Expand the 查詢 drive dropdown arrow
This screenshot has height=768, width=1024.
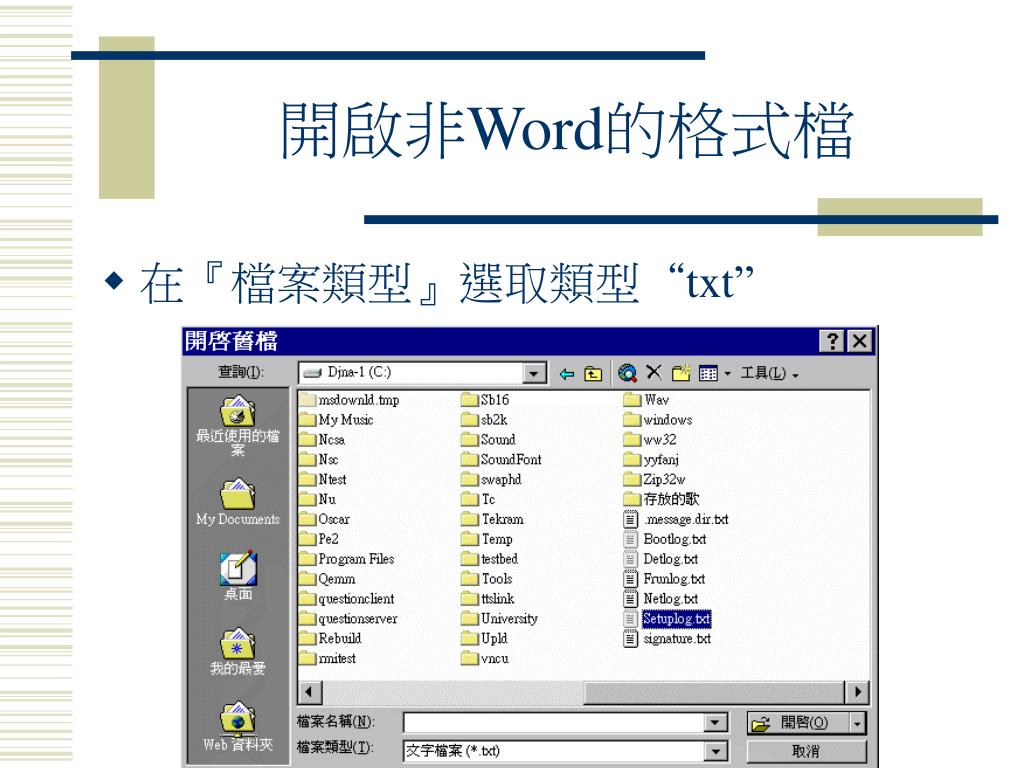[534, 373]
